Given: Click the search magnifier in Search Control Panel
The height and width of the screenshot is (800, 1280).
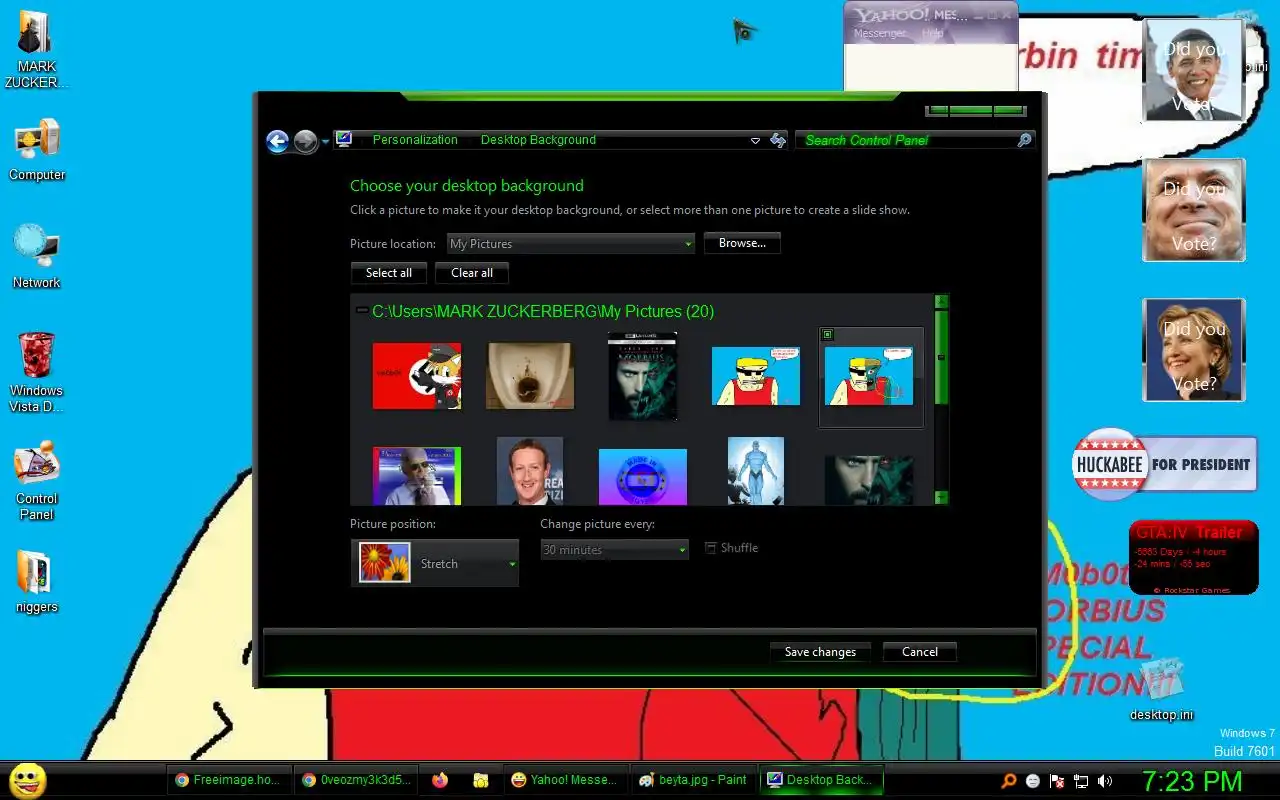Looking at the screenshot, I should tap(1024, 141).
